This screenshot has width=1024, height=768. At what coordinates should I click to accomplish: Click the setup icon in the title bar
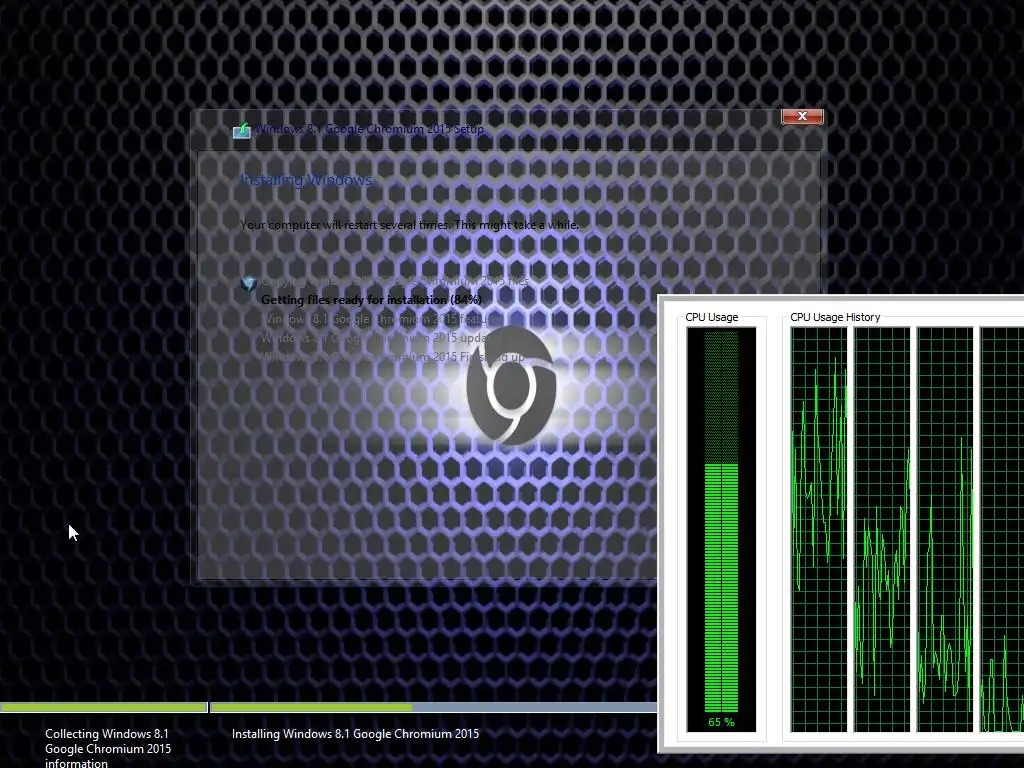point(242,130)
